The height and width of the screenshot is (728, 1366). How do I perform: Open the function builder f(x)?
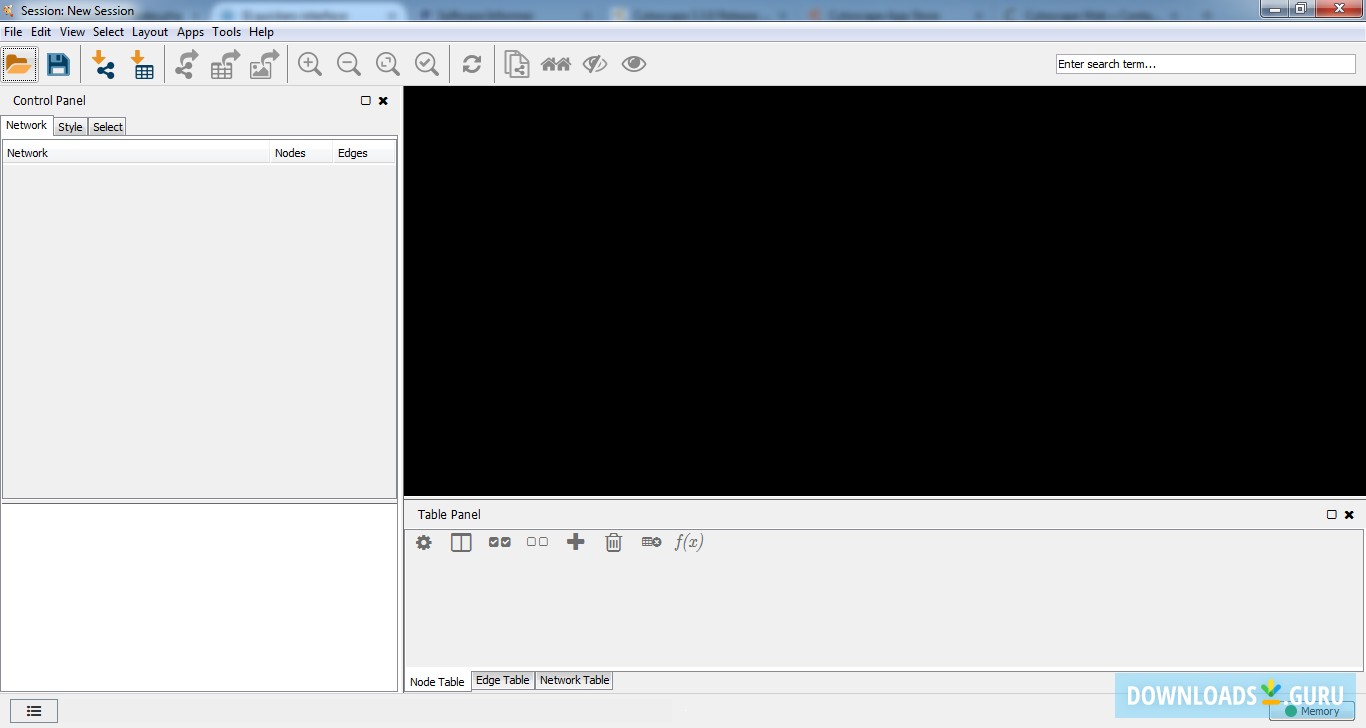(x=689, y=542)
